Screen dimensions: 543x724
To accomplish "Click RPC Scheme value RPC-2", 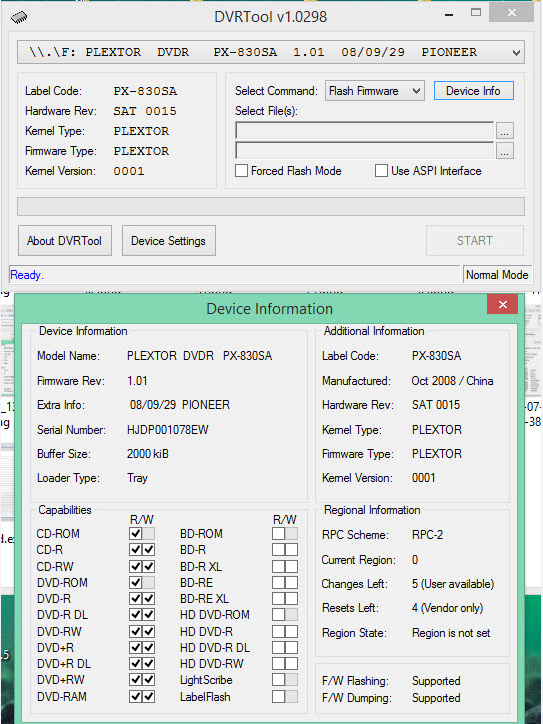I will pyautogui.click(x=428, y=535).
